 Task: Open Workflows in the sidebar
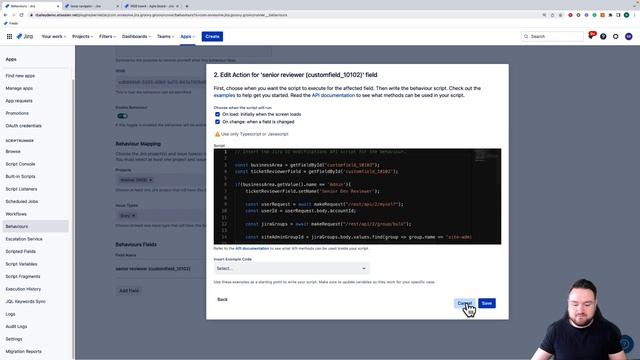click(x=16, y=214)
